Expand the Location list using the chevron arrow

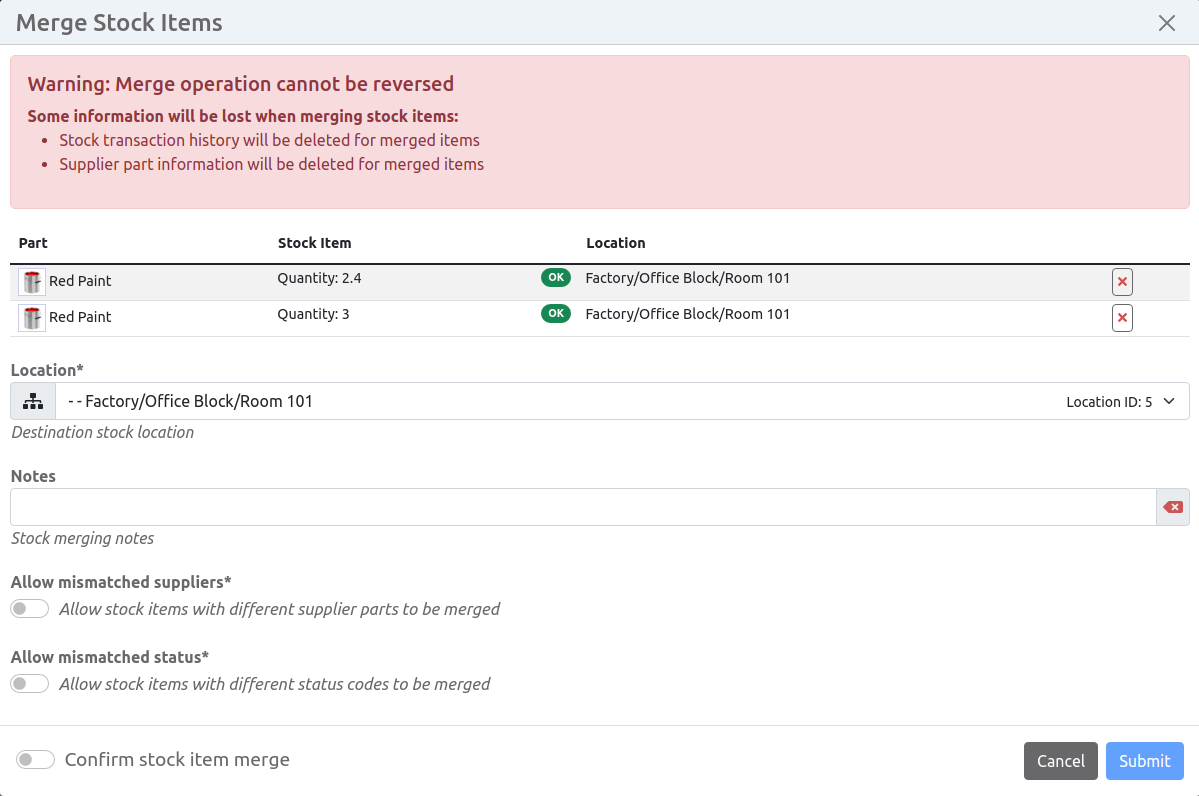pyautogui.click(x=1169, y=401)
